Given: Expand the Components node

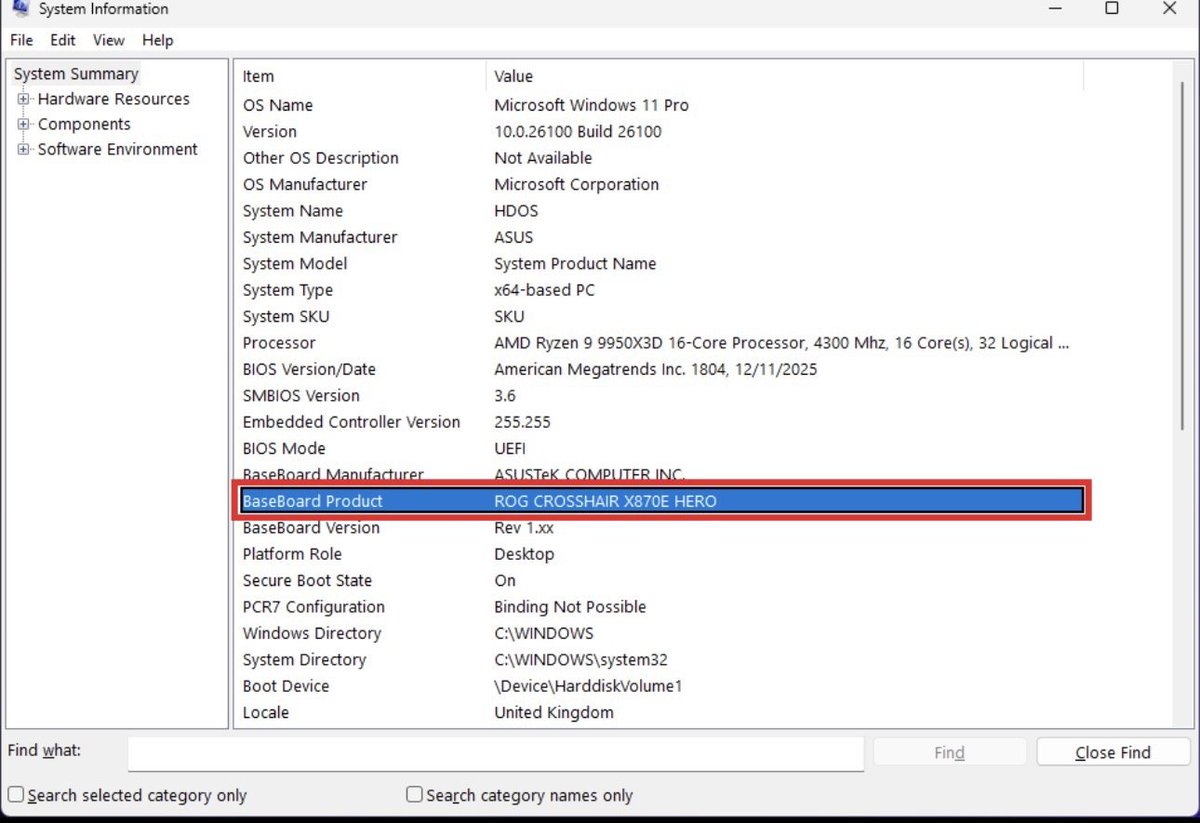Looking at the screenshot, I should click(23, 124).
